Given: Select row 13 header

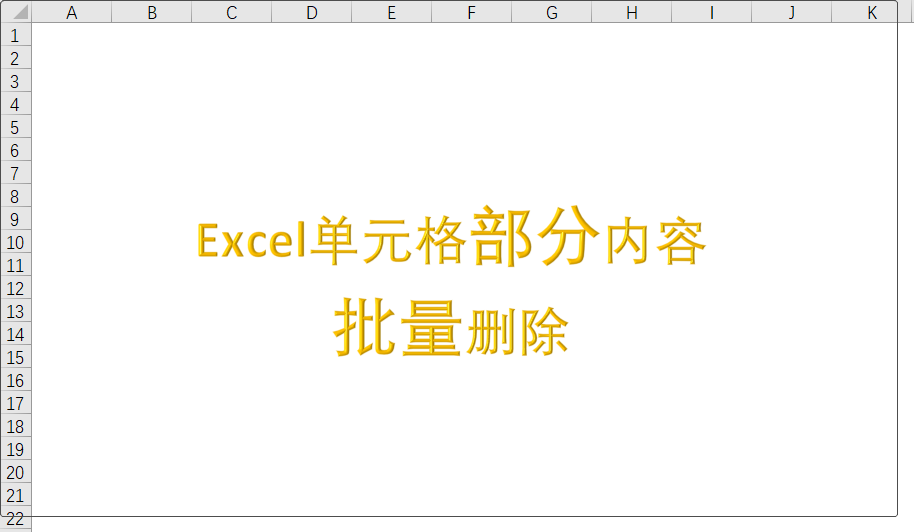Looking at the screenshot, I should pyautogui.click(x=16, y=312).
